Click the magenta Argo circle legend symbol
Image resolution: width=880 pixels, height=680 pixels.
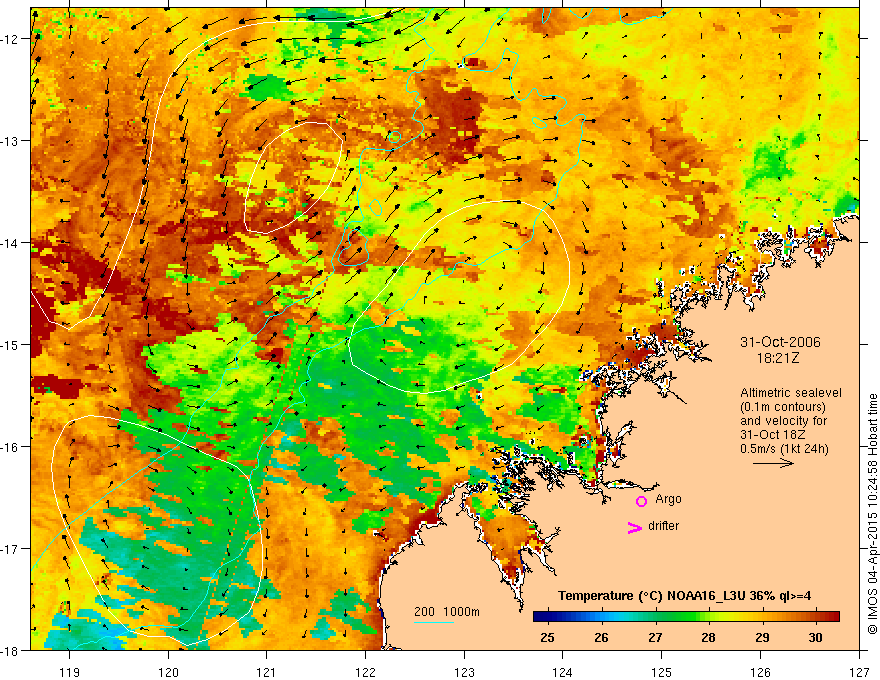pos(641,501)
